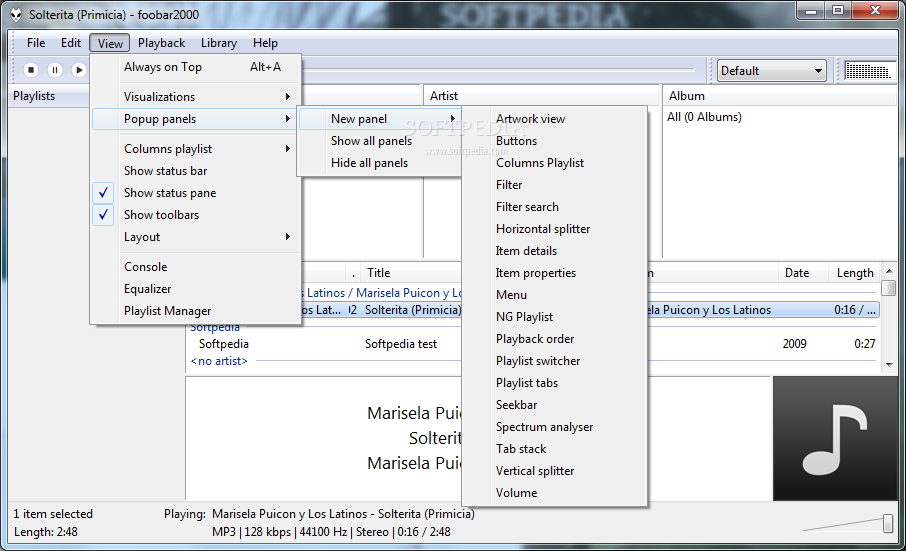
Task: Add a Columns Playlist panel
Action: [555, 163]
